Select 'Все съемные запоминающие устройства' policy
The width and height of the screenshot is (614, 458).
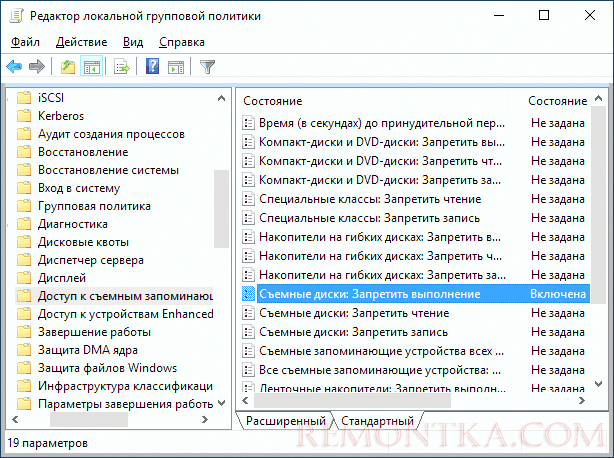point(380,370)
